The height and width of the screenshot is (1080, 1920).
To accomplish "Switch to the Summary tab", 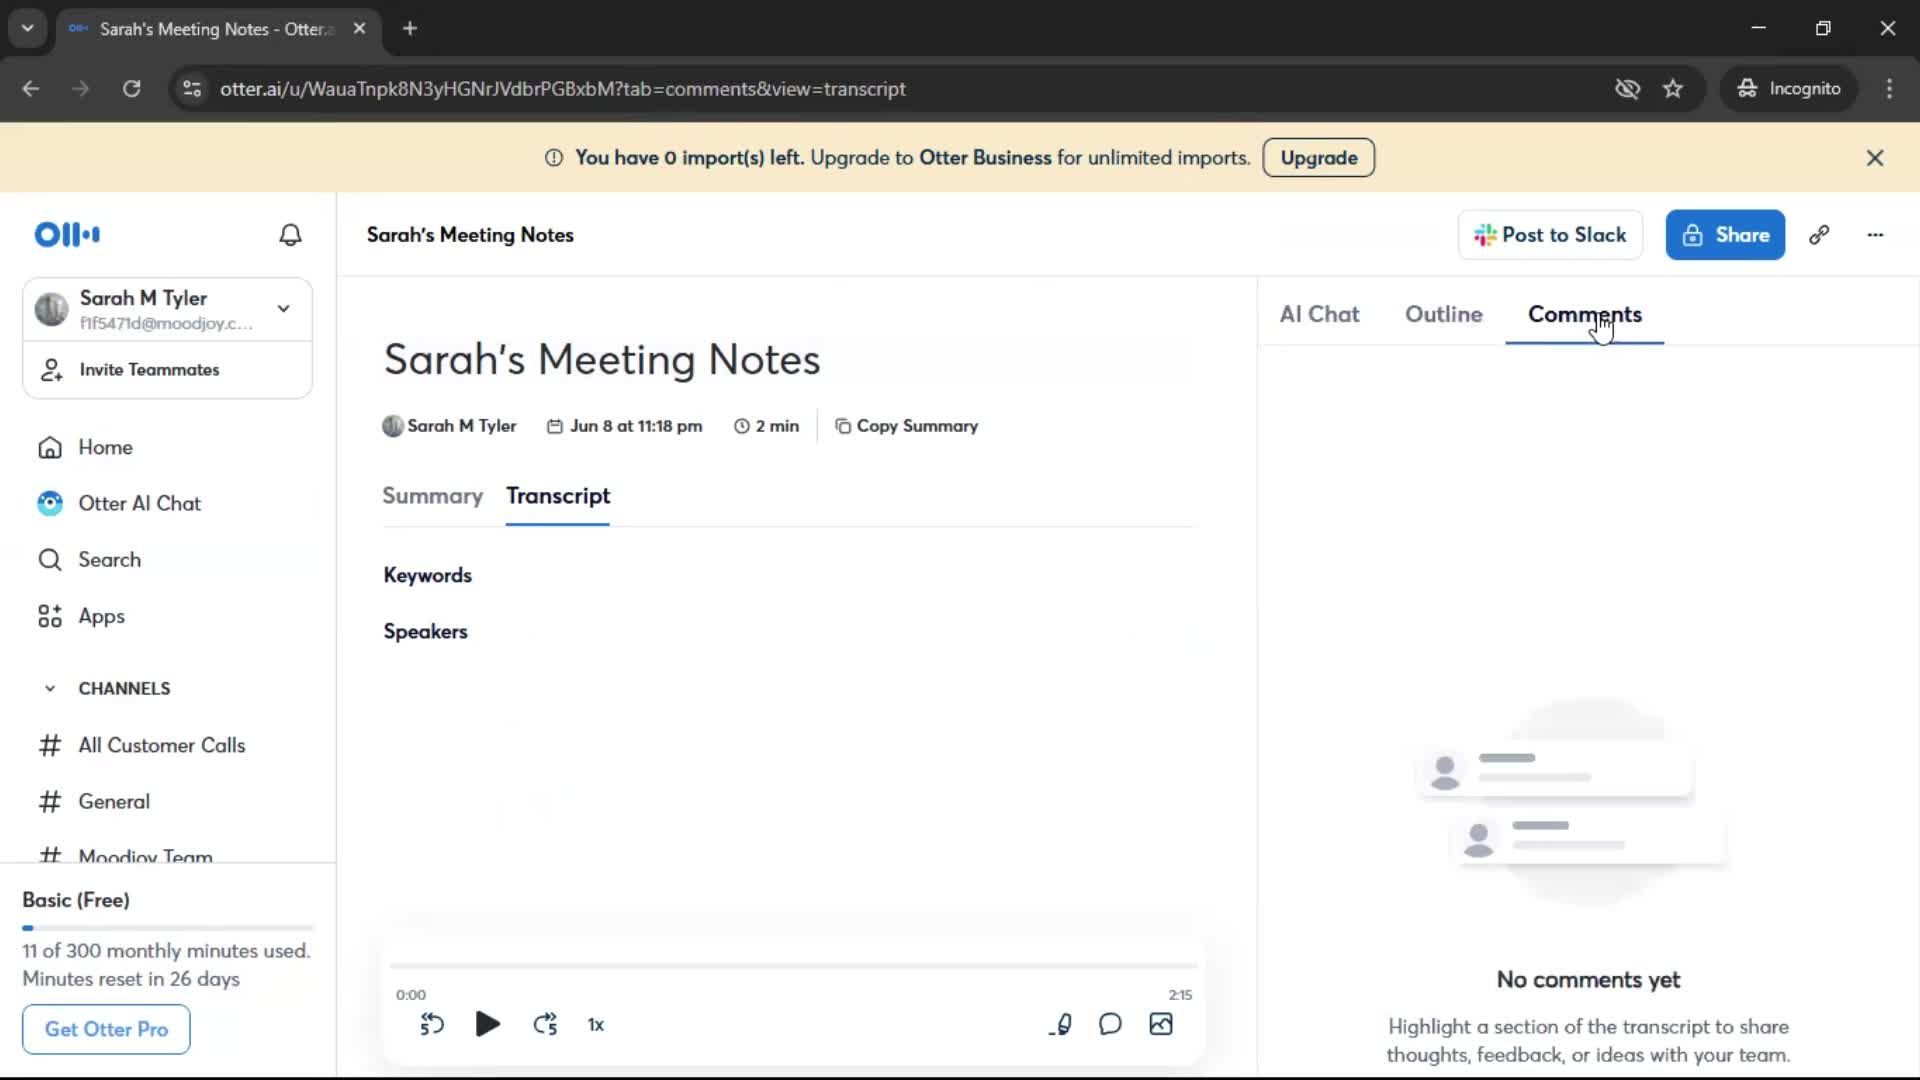I will 432,496.
